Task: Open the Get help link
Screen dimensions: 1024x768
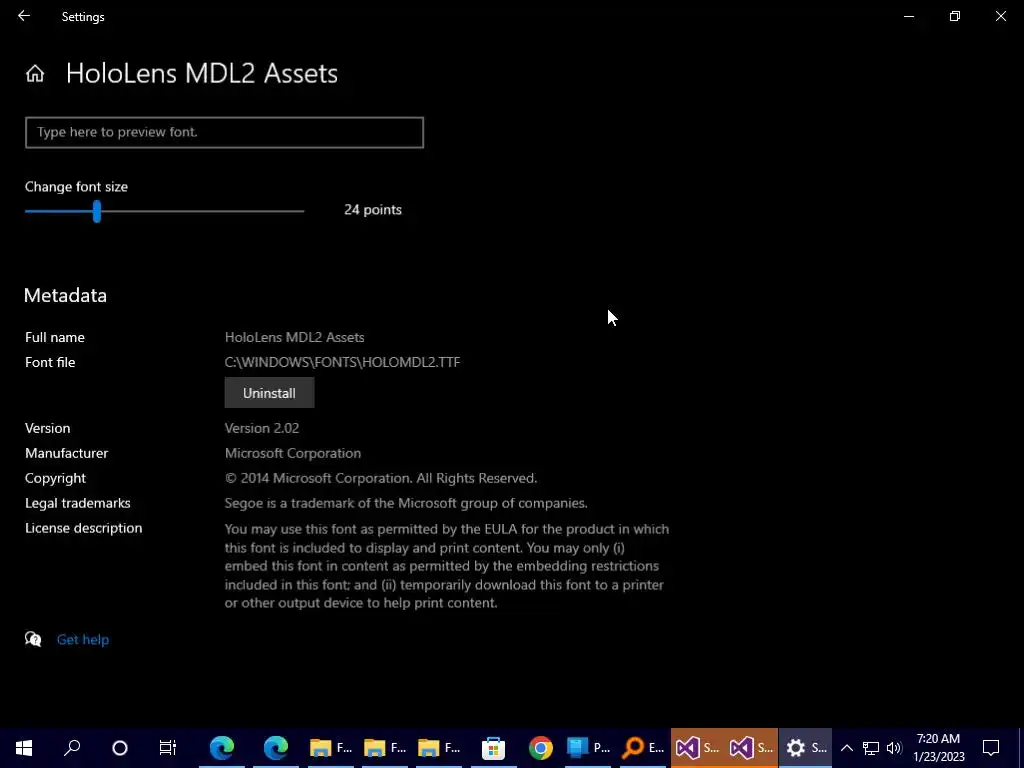Action: (x=83, y=639)
